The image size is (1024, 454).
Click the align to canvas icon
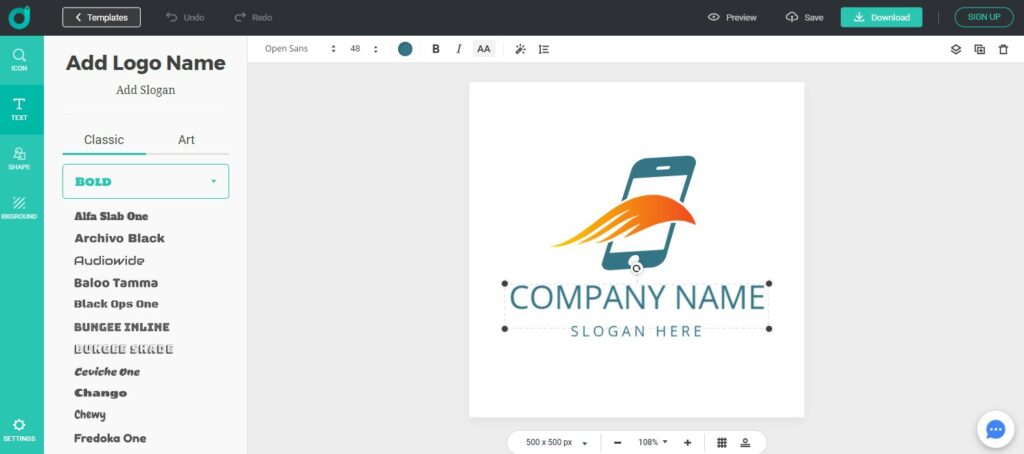[745, 442]
